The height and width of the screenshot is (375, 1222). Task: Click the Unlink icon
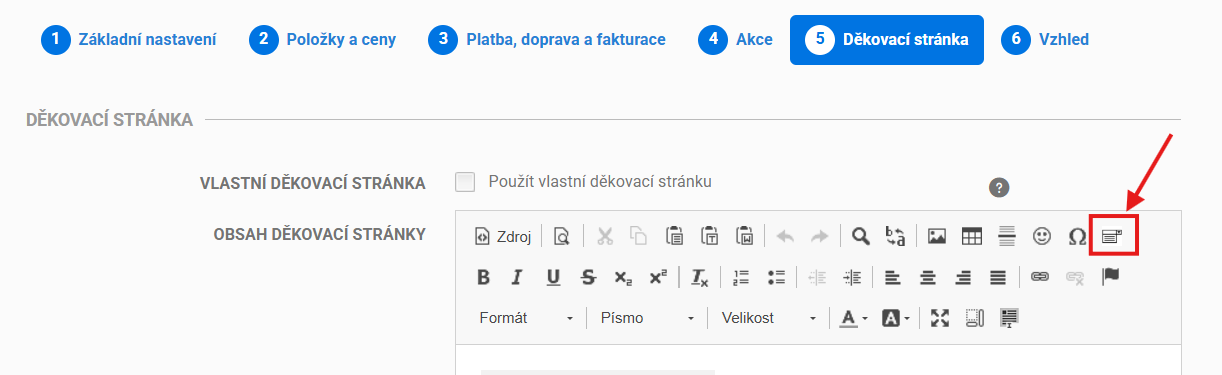tap(1075, 277)
